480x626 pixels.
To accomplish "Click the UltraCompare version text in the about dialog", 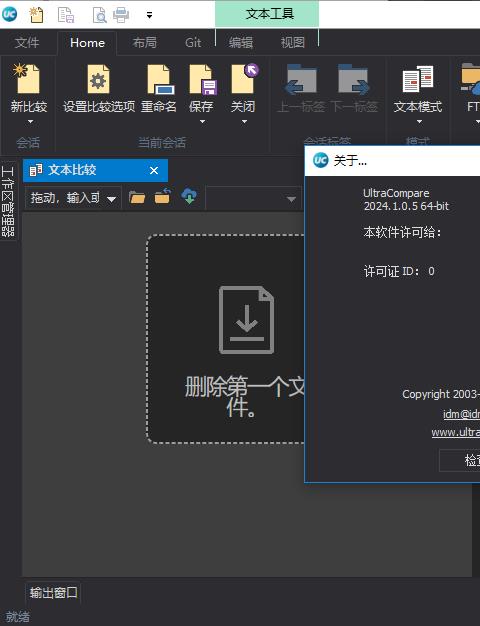I will (406, 200).
